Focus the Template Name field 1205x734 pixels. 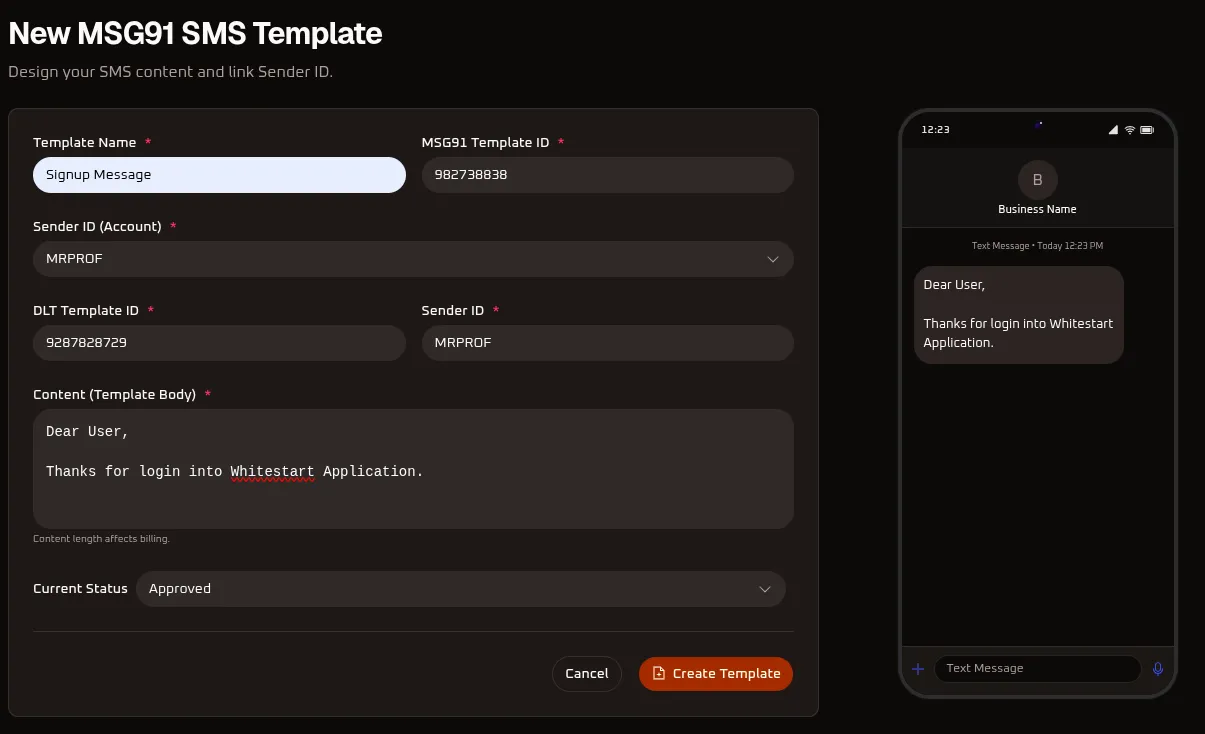(219, 175)
